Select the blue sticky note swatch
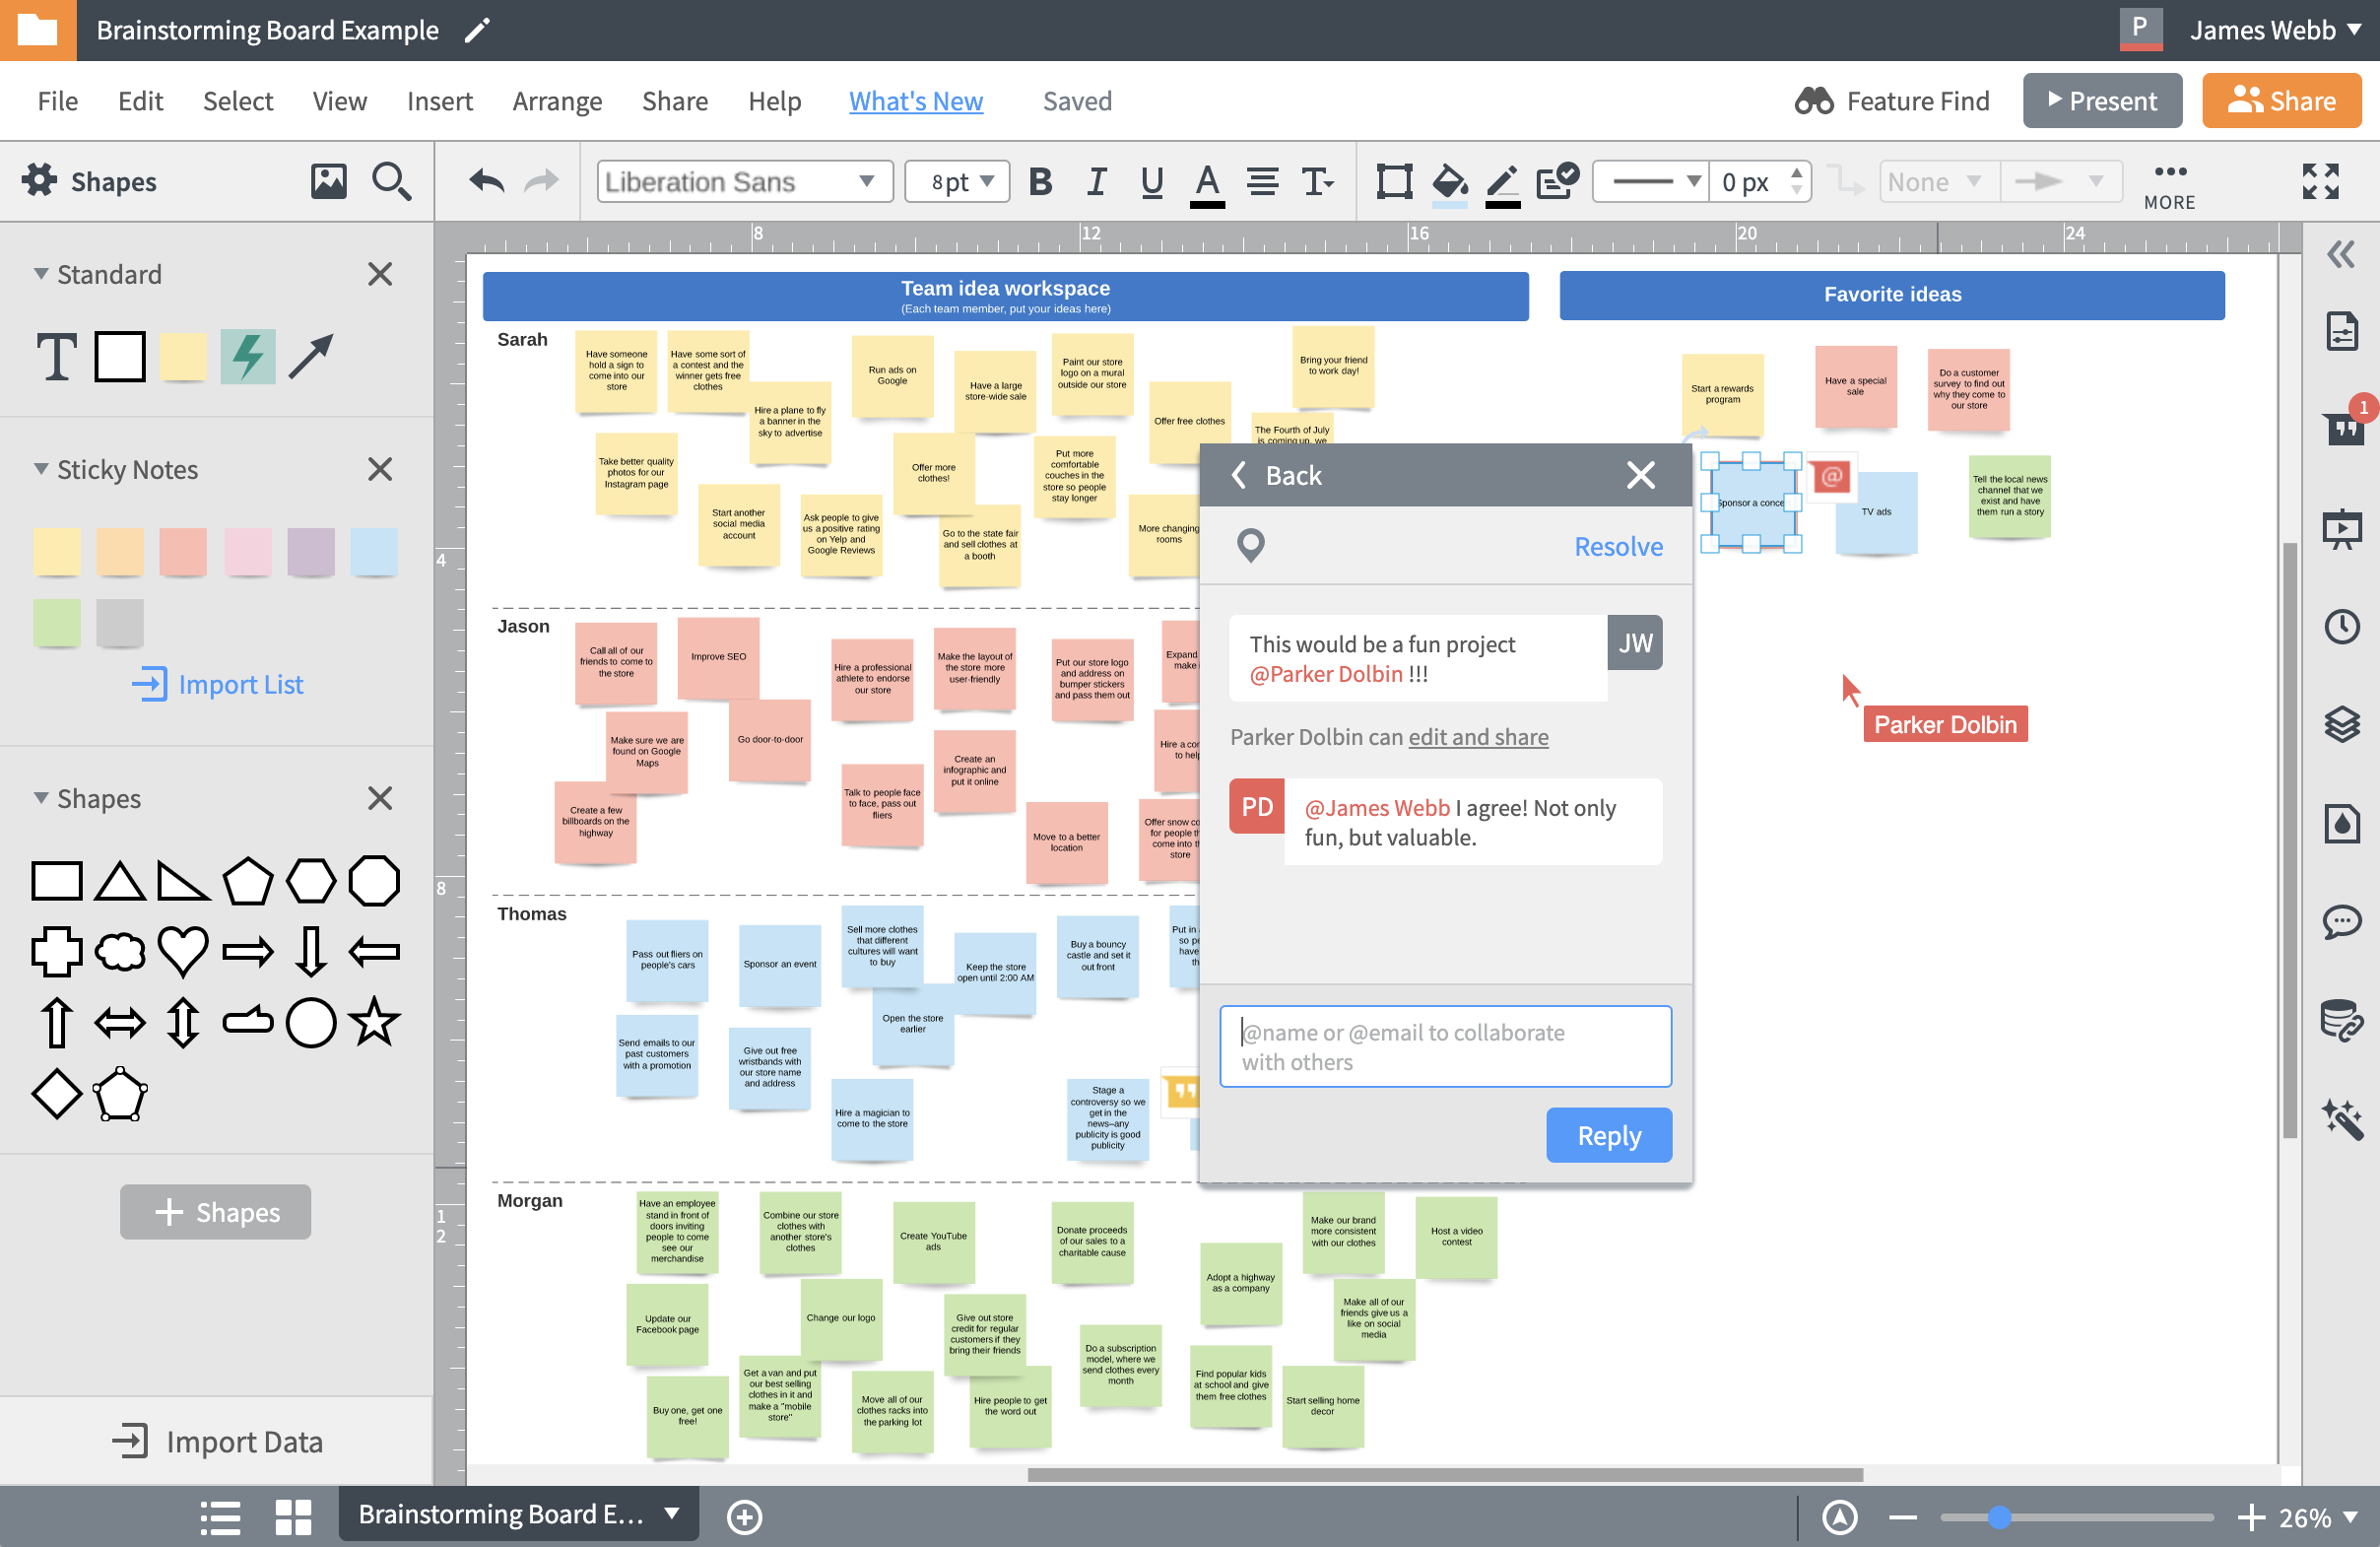The height and width of the screenshot is (1547, 2380). point(374,551)
